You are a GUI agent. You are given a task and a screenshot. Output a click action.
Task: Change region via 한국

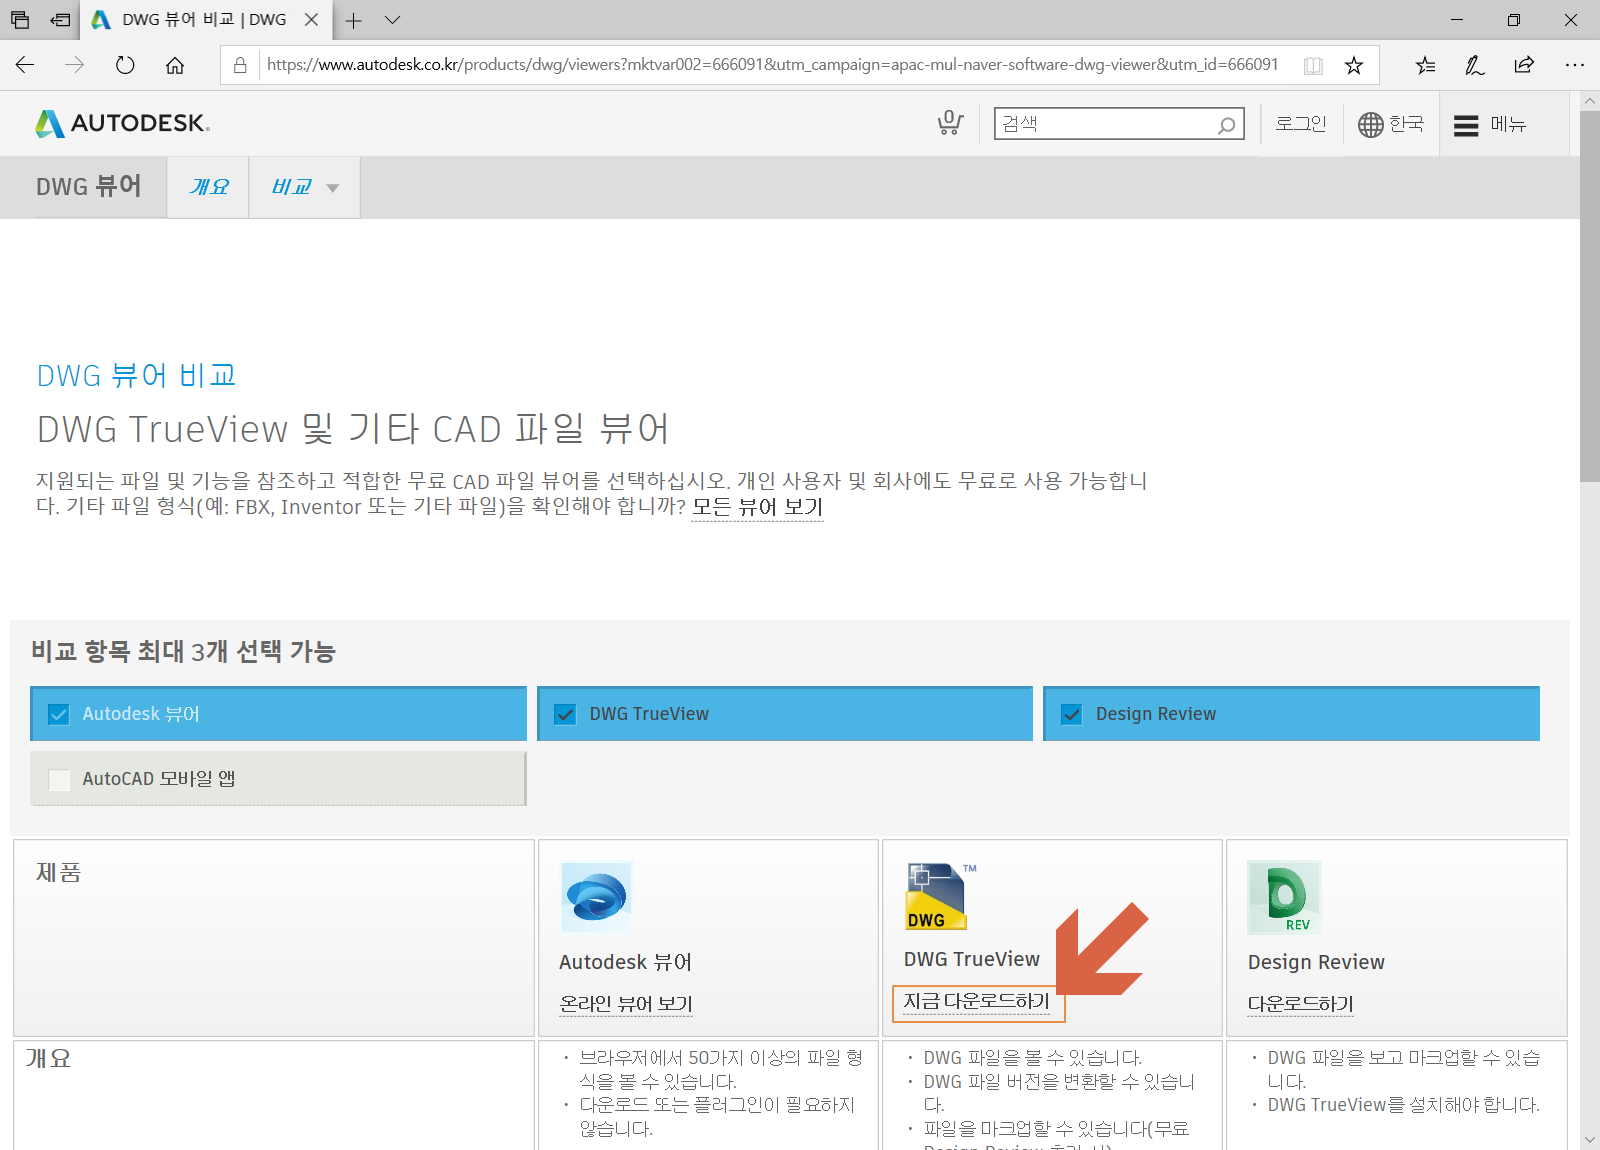(1406, 124)
